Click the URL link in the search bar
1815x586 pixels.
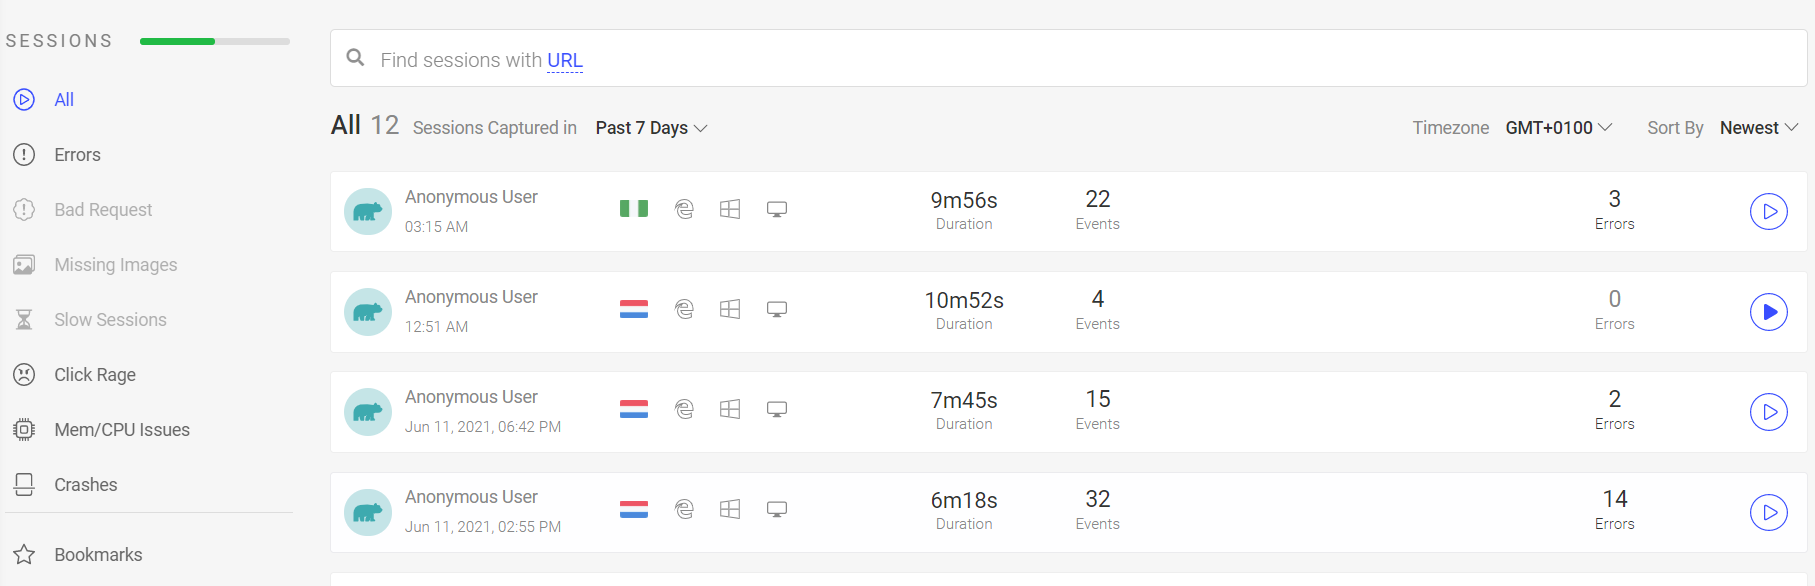[x=565, y=60]
